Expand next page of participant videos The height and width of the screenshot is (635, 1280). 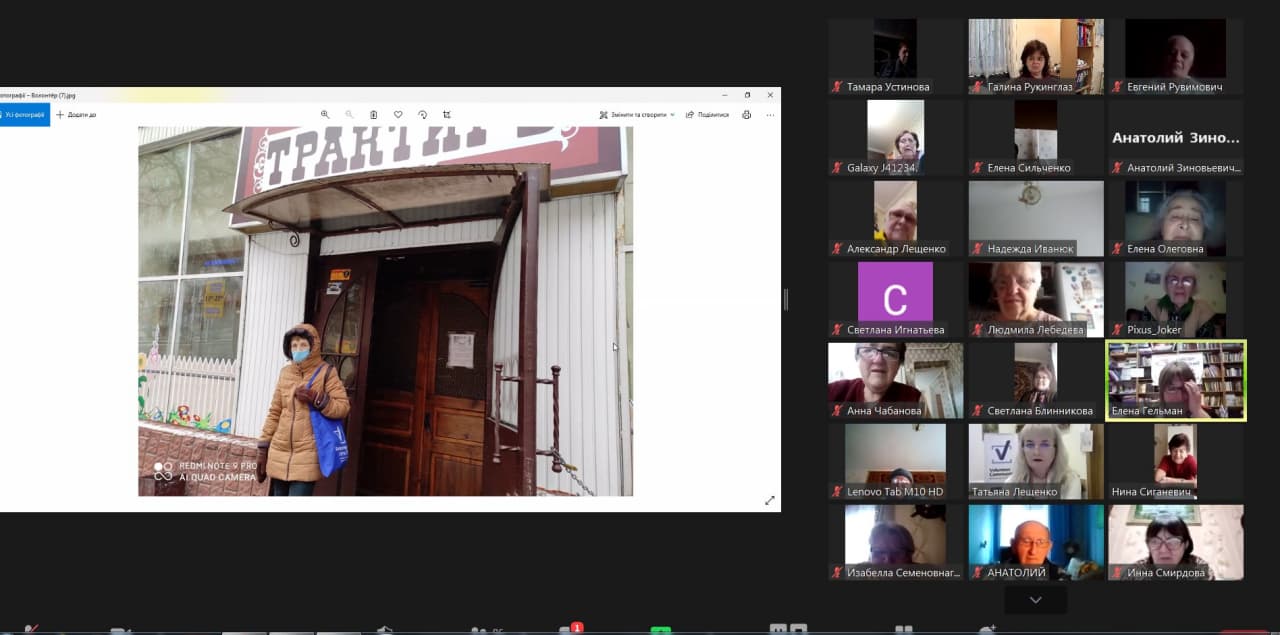(x=1035, y=600)
